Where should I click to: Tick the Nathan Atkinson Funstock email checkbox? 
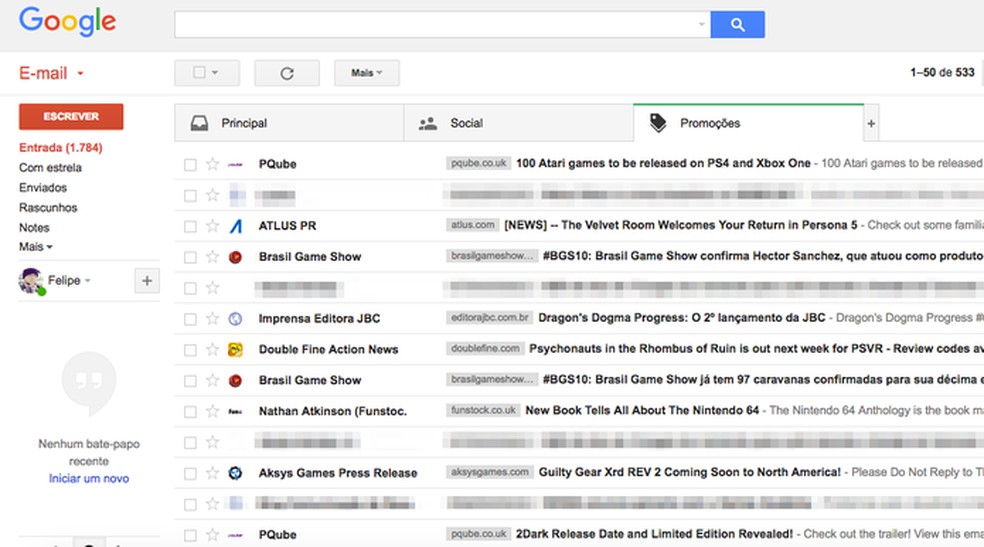[190, 412]
